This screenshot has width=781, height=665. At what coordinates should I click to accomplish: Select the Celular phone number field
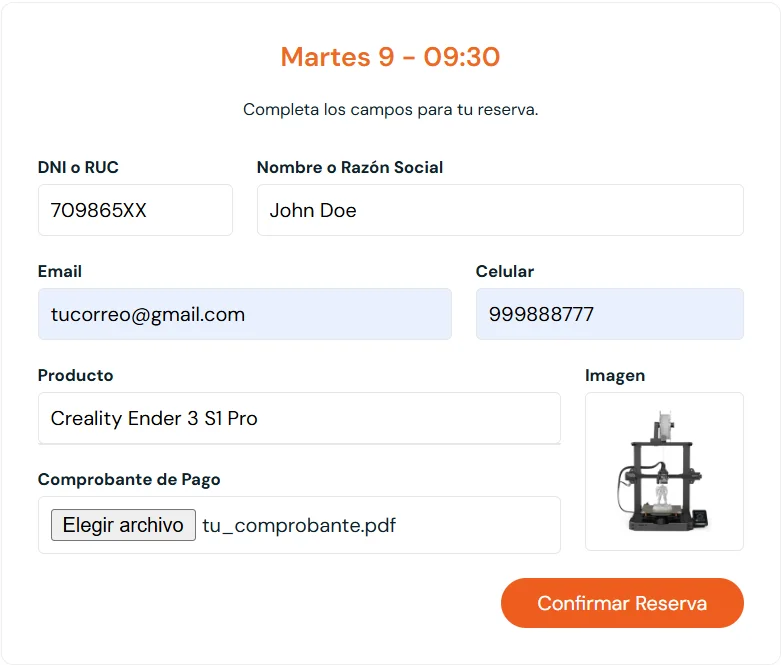pyautogui.click(x=609, y=314)
